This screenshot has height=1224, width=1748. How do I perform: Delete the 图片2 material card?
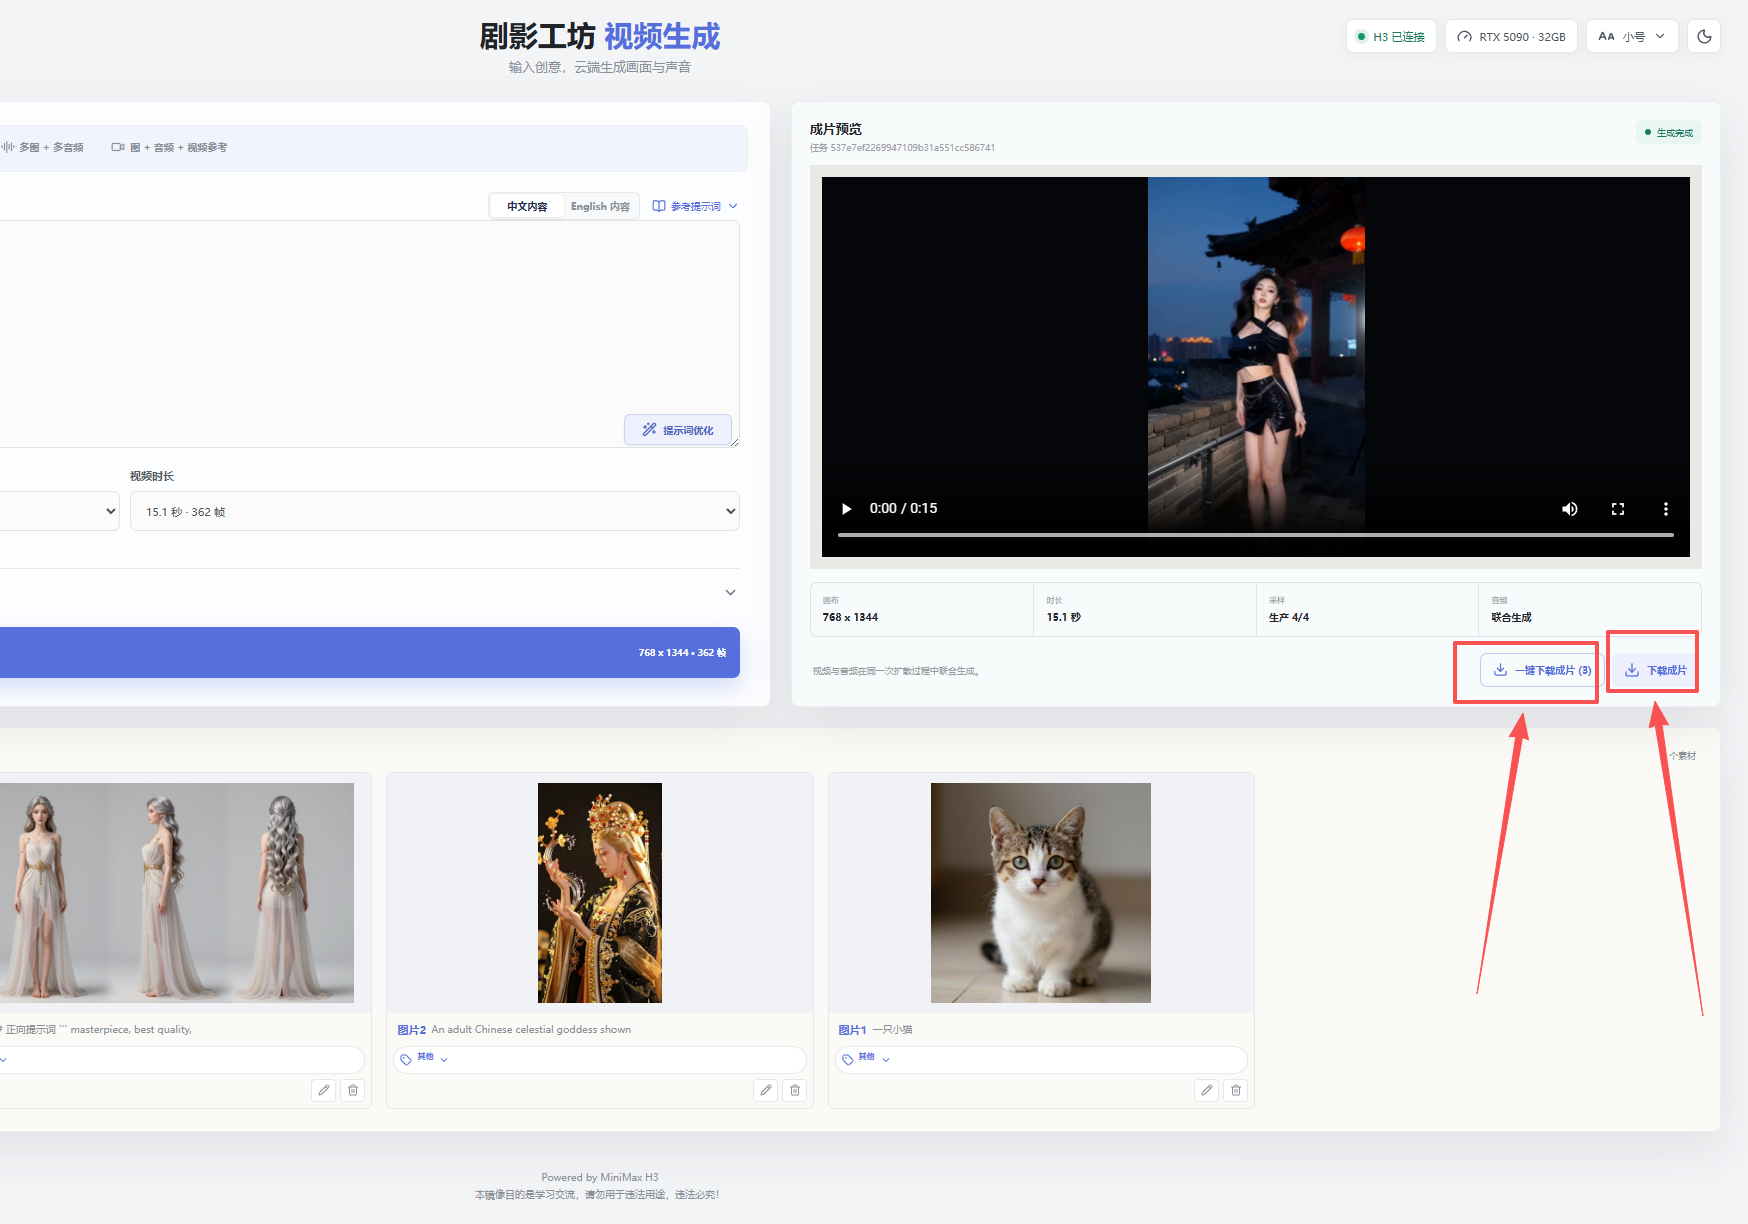point(795,1090)
